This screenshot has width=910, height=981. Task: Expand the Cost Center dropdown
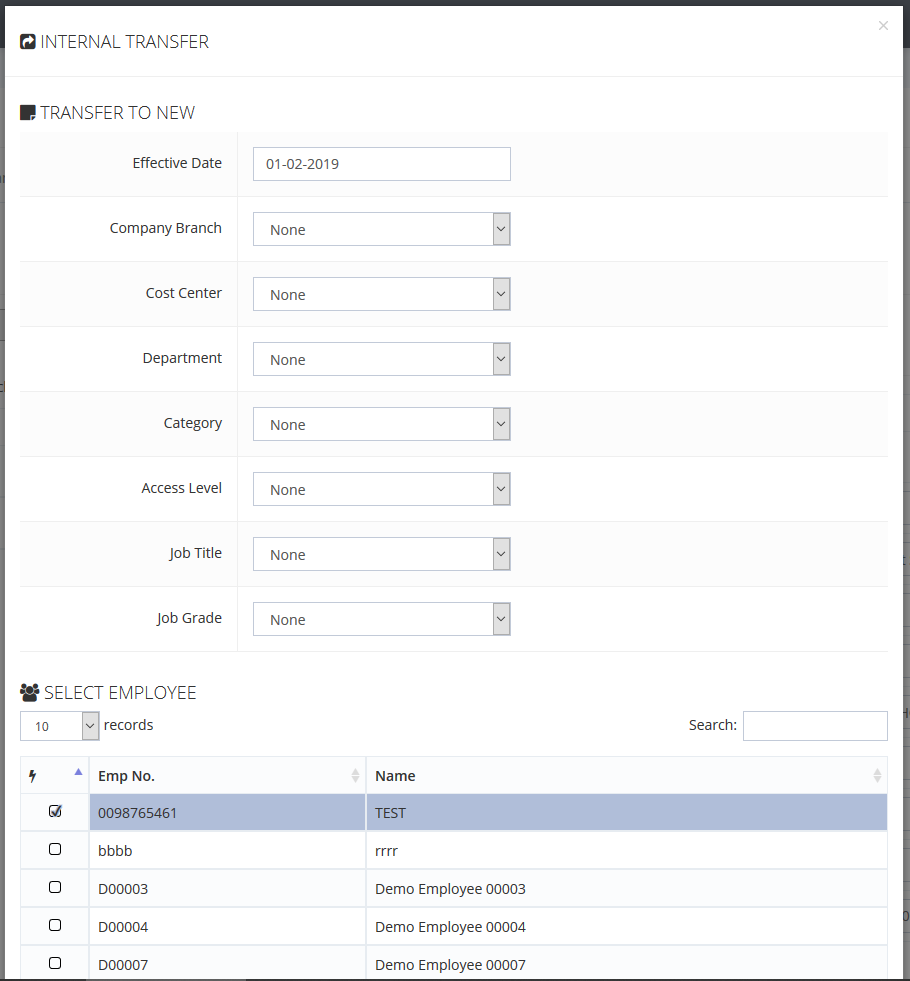tap(381, 294)
